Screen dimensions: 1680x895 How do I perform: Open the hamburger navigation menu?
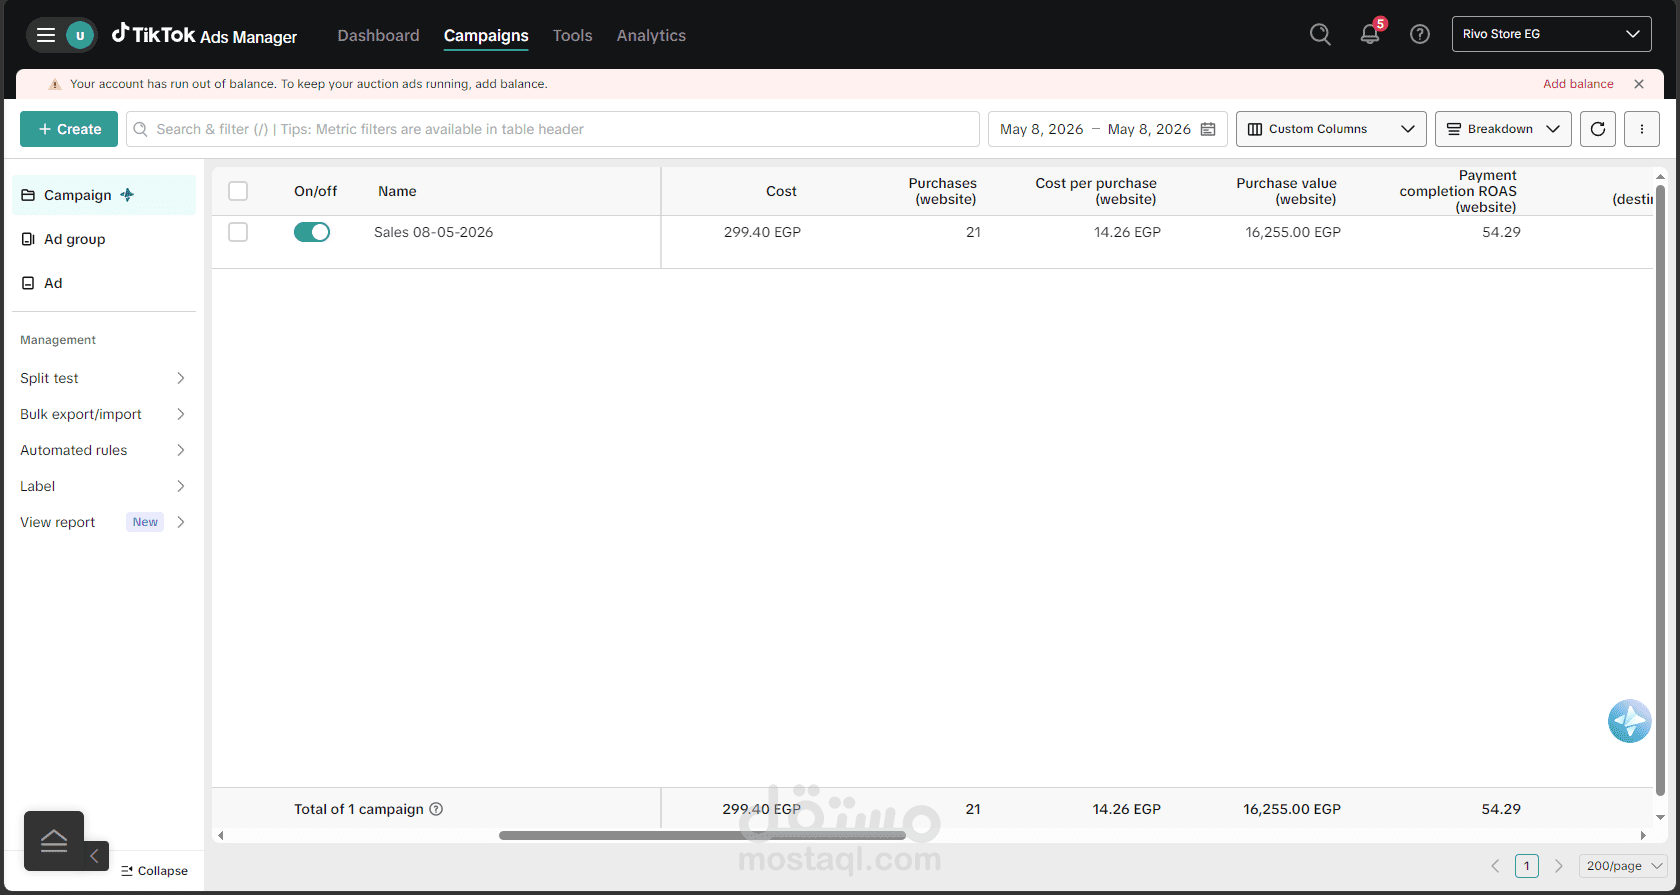pos(45,36)
